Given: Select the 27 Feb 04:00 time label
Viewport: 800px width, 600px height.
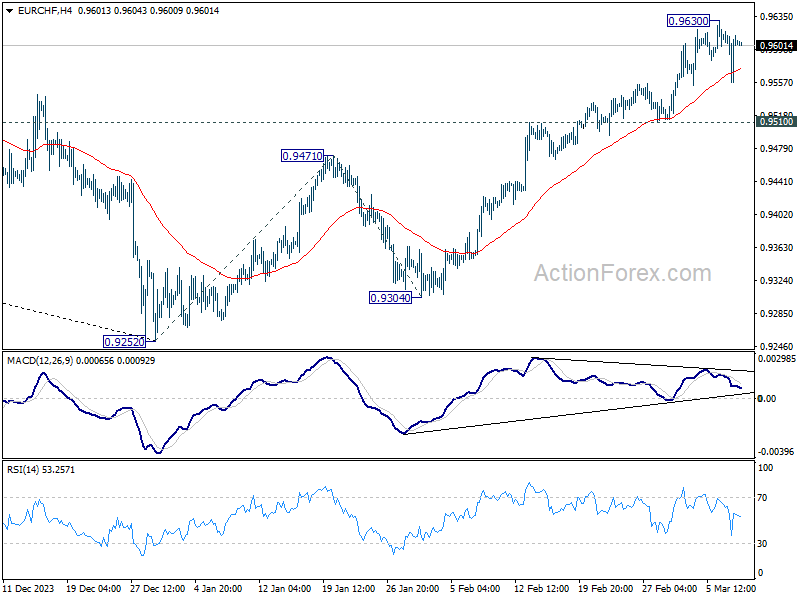Looking at the screenshot, I should [x=669, y=588].
